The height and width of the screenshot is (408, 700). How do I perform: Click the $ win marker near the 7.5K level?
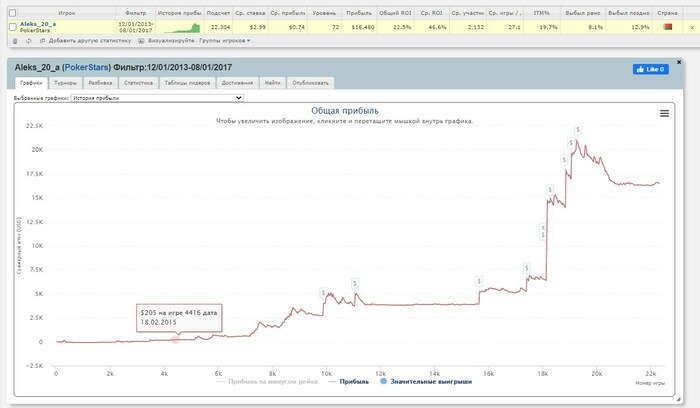coord(527,268)
